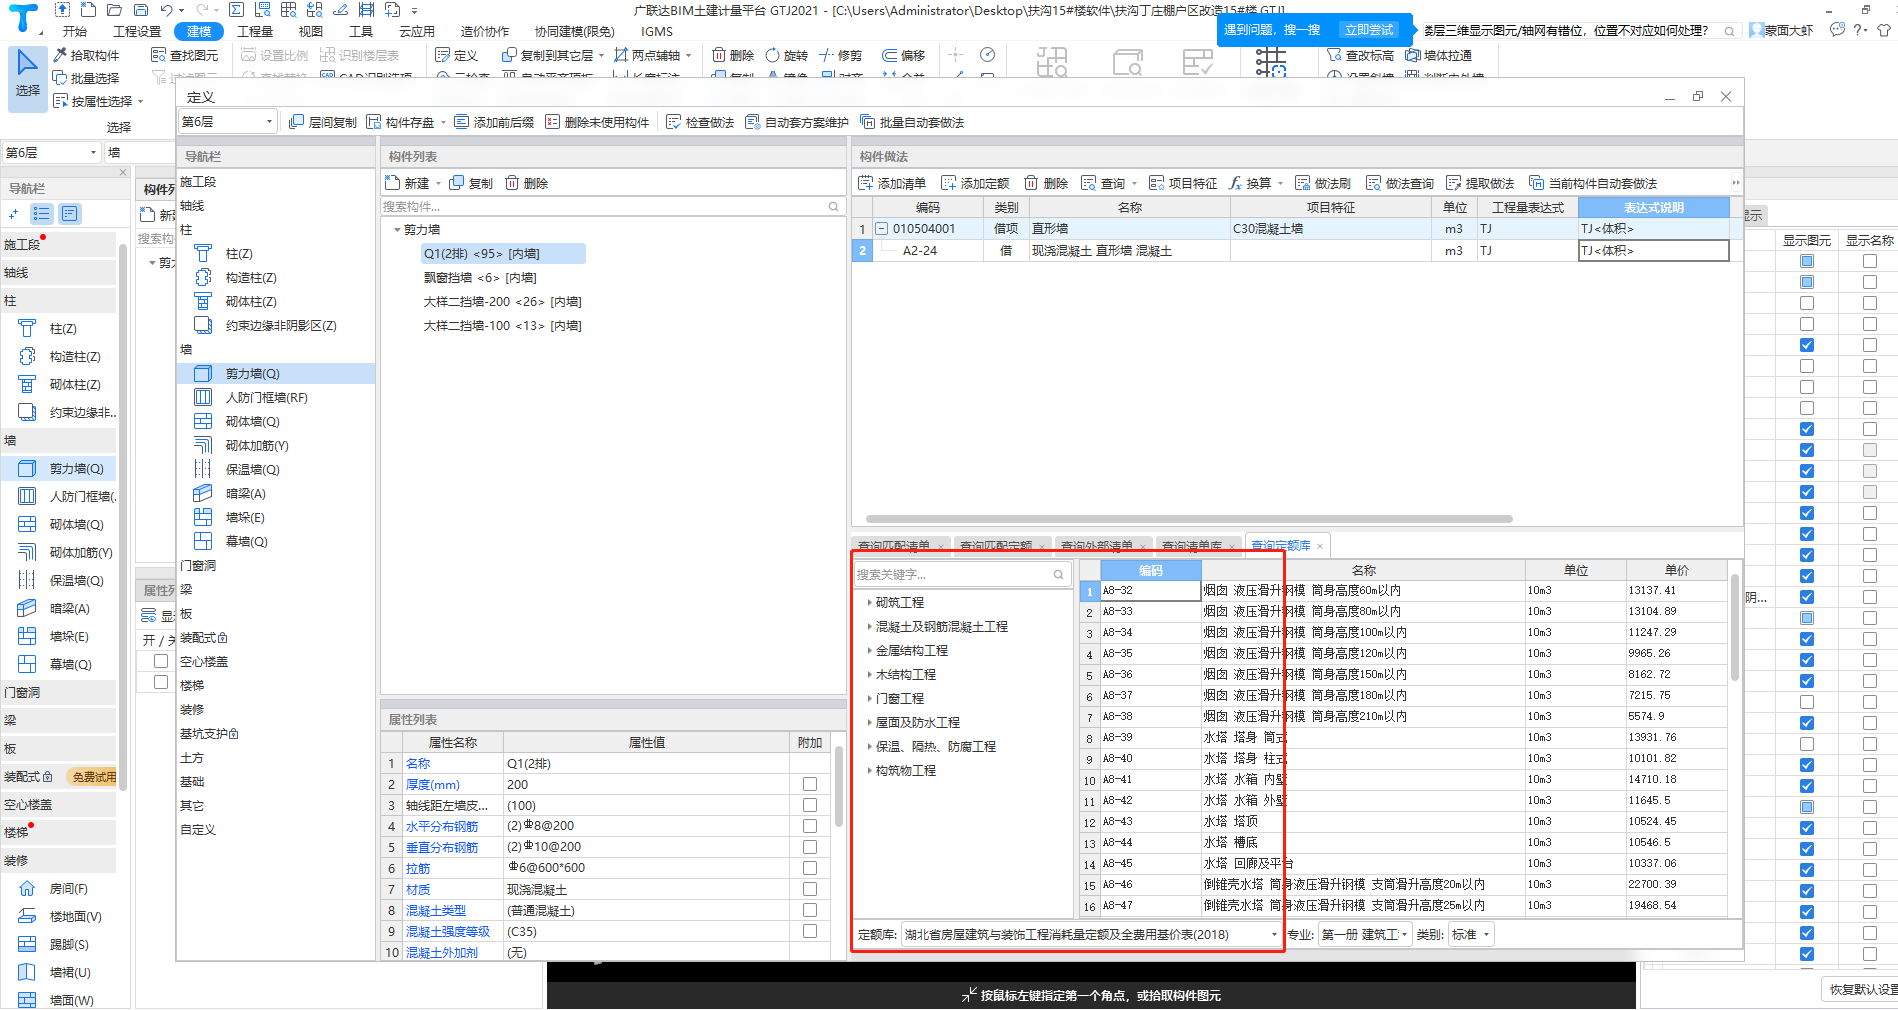Image resolution: width=1898 pixels, height=1010 pixels.
Task: Click 批量自动套做法
Action: [x=912, y=122]
